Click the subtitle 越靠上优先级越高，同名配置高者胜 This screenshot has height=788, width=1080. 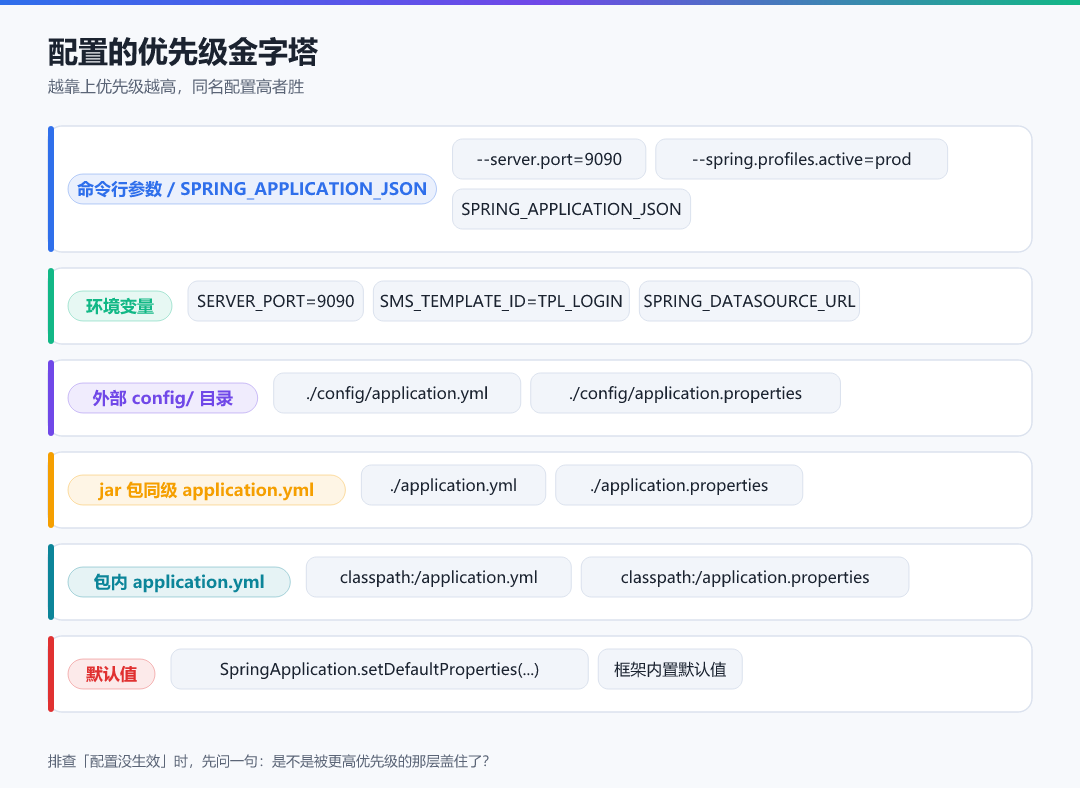point(176,87)
